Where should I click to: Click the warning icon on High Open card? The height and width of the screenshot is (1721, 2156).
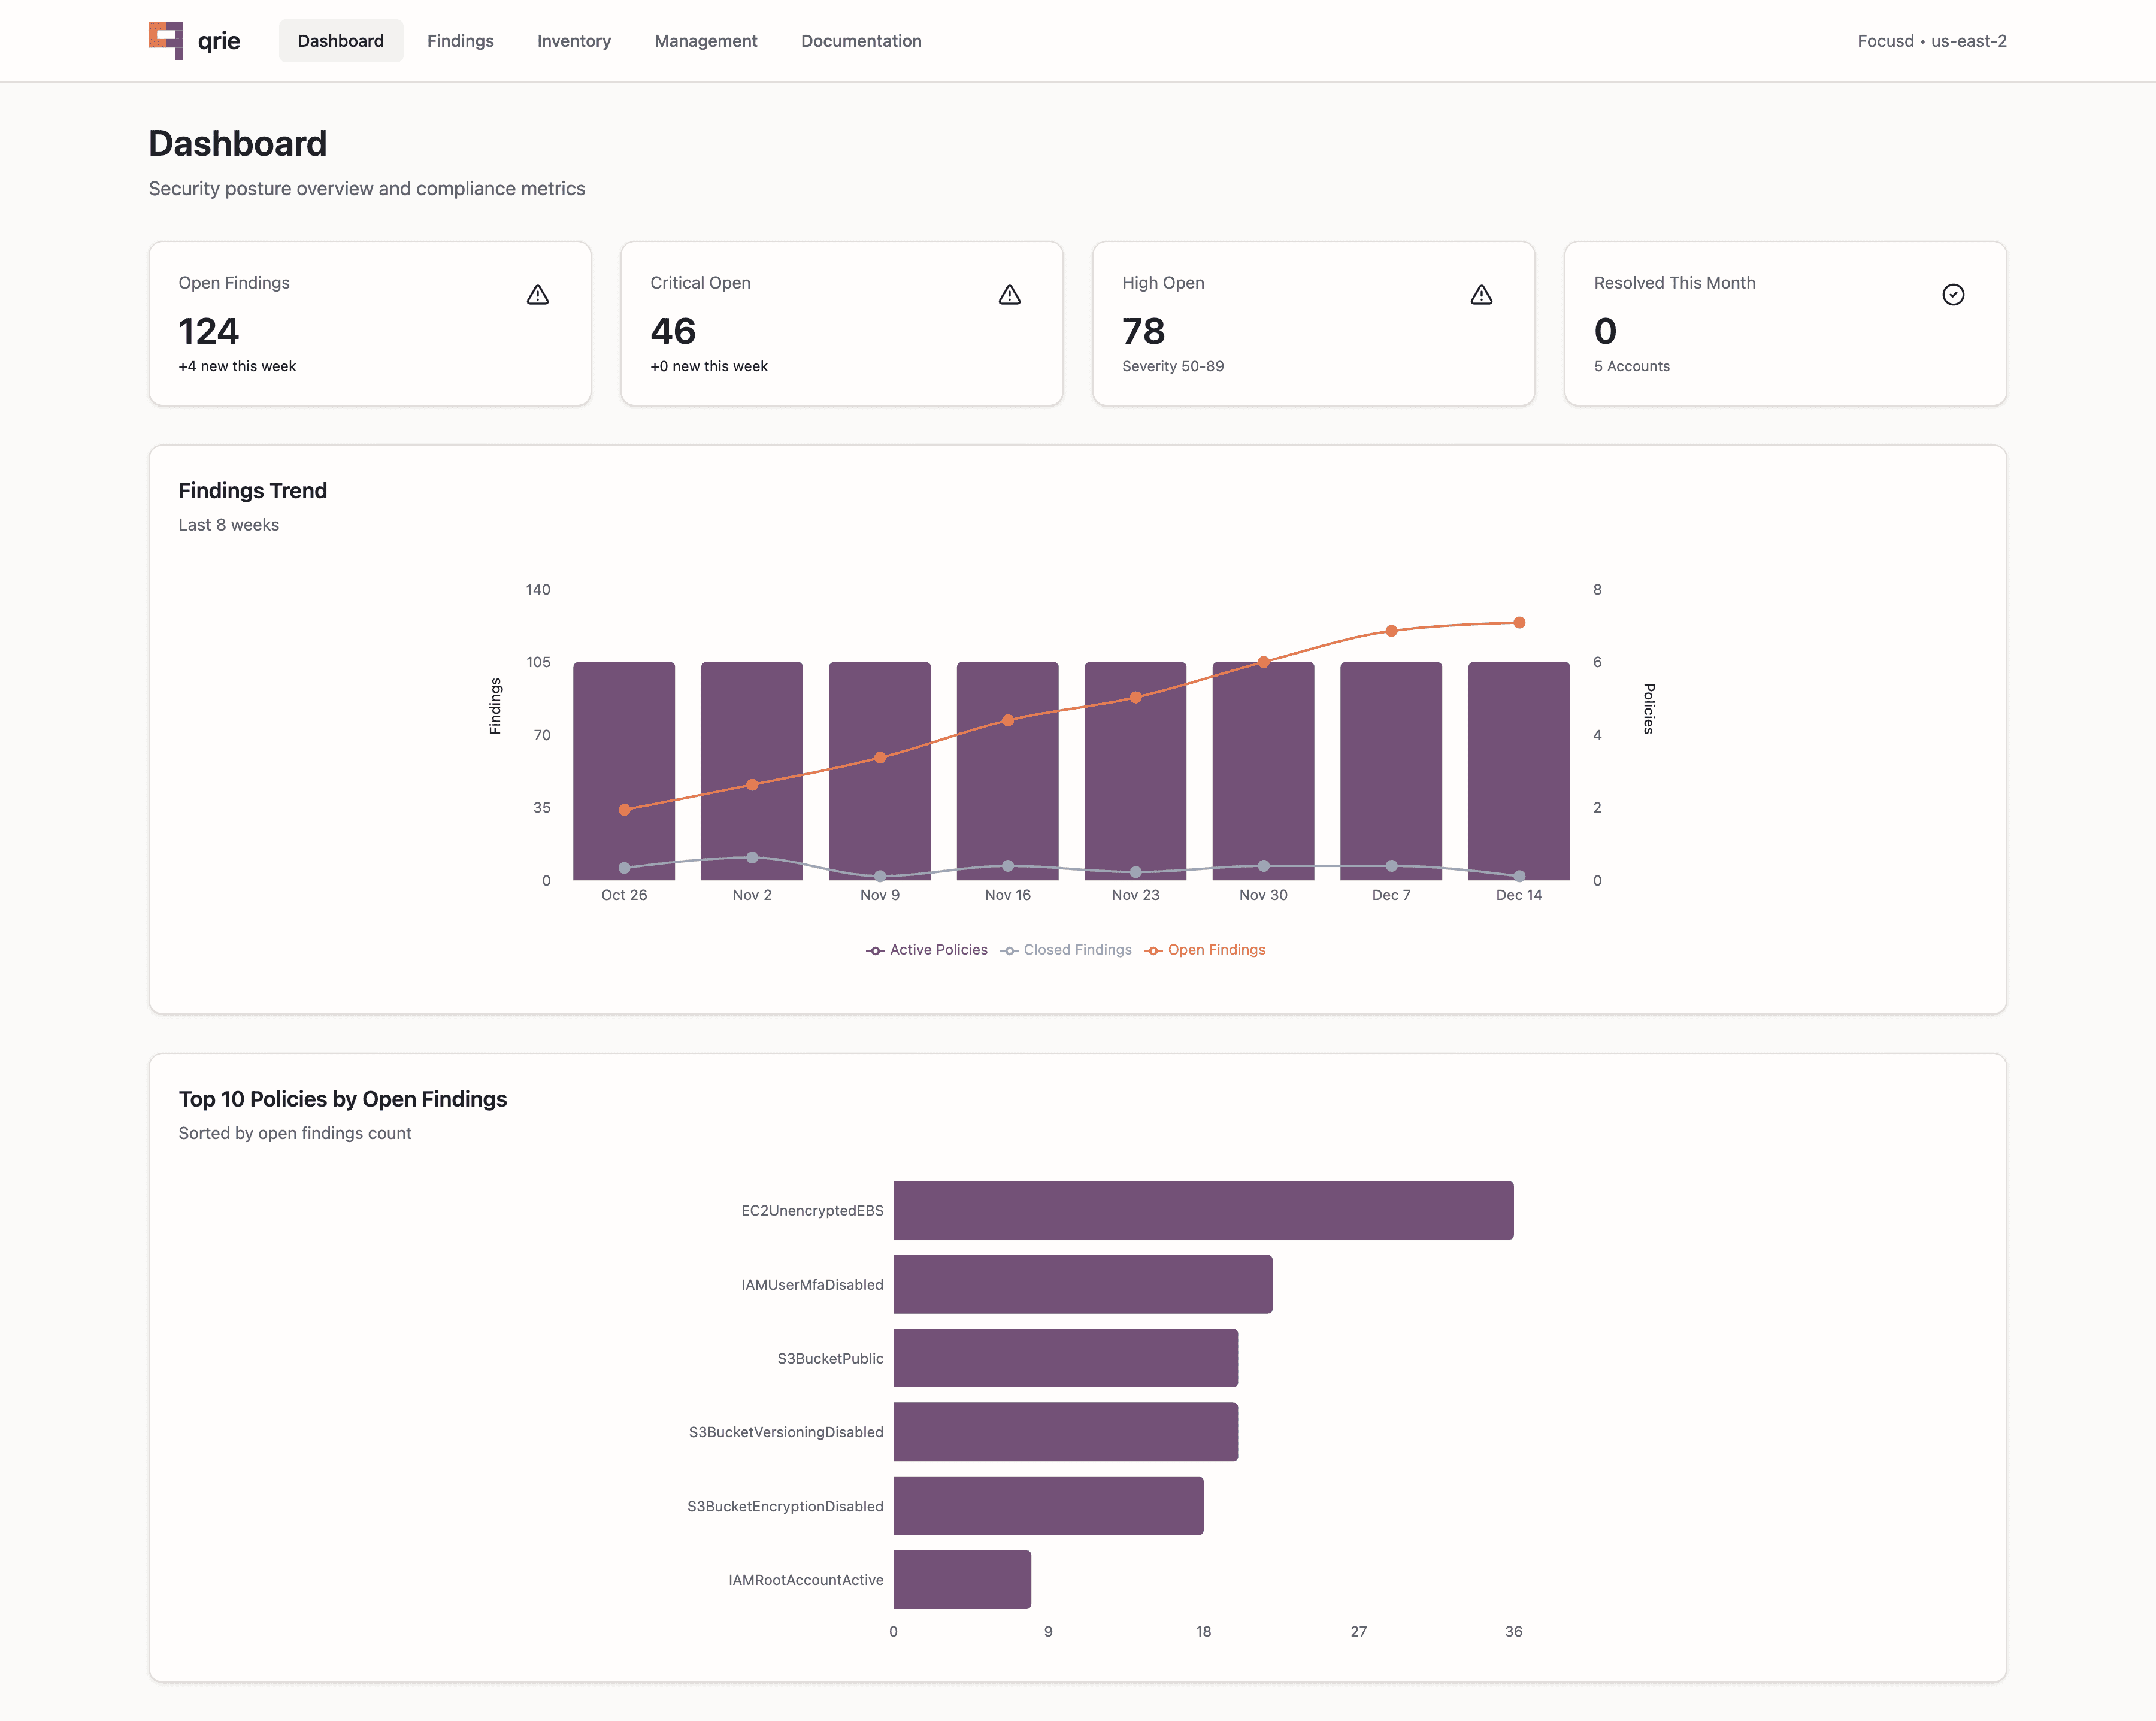[1481, 294]
